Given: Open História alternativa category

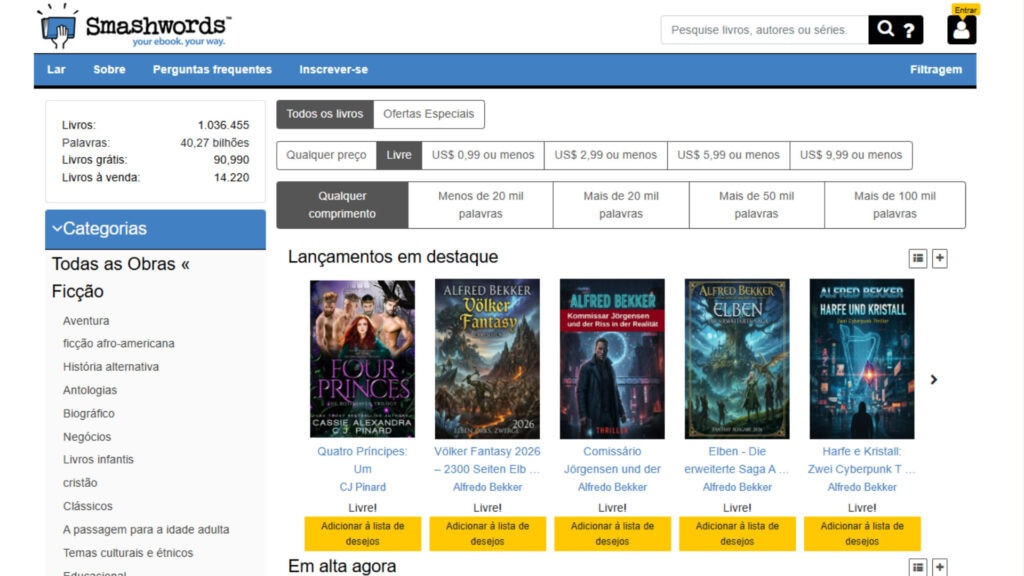Looking at the screenshot, I should coord(110,367).
